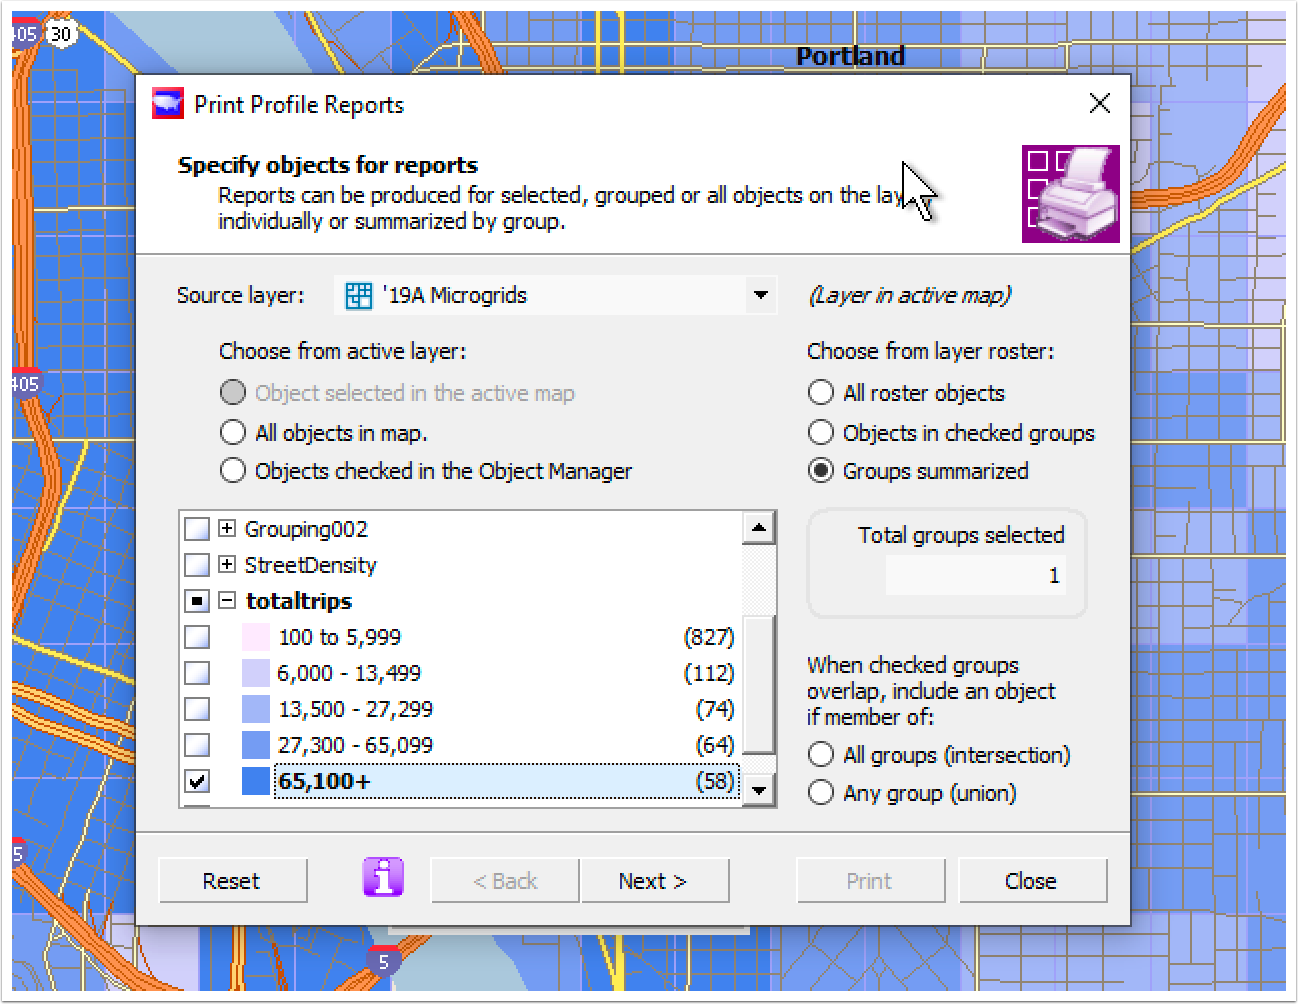The image size is (1298, 1004).
Task: Click the 27,300 - 65,099 color swatch
Action: pyautogui.click(x=256, y=745)
